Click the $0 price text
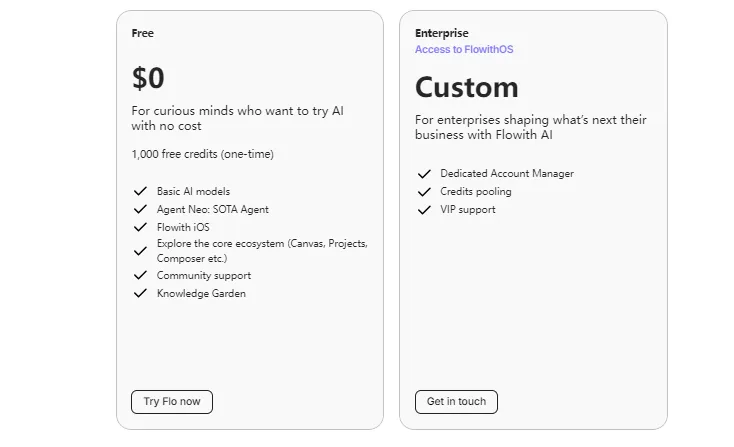734x447 pixels. pyautogui.click(x=148, y=78)
